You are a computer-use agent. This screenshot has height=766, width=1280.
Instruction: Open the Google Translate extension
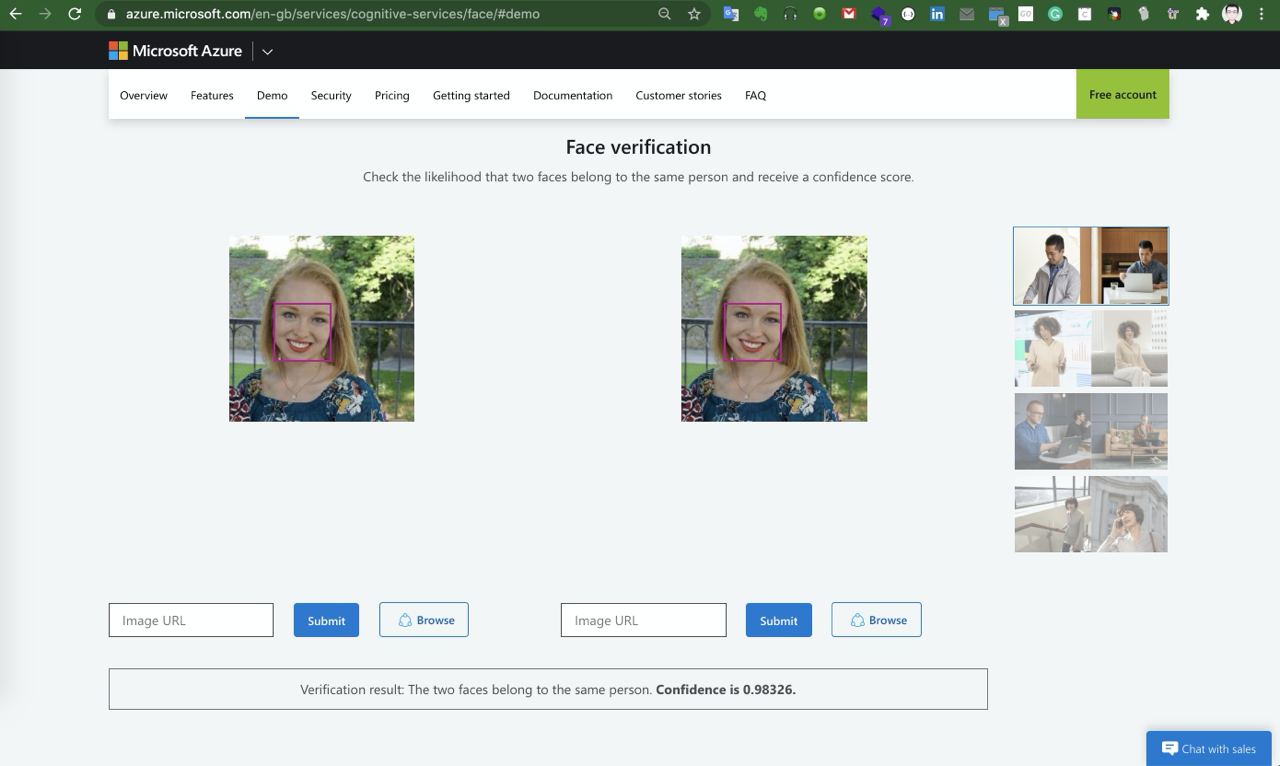(x=731, y=14)
